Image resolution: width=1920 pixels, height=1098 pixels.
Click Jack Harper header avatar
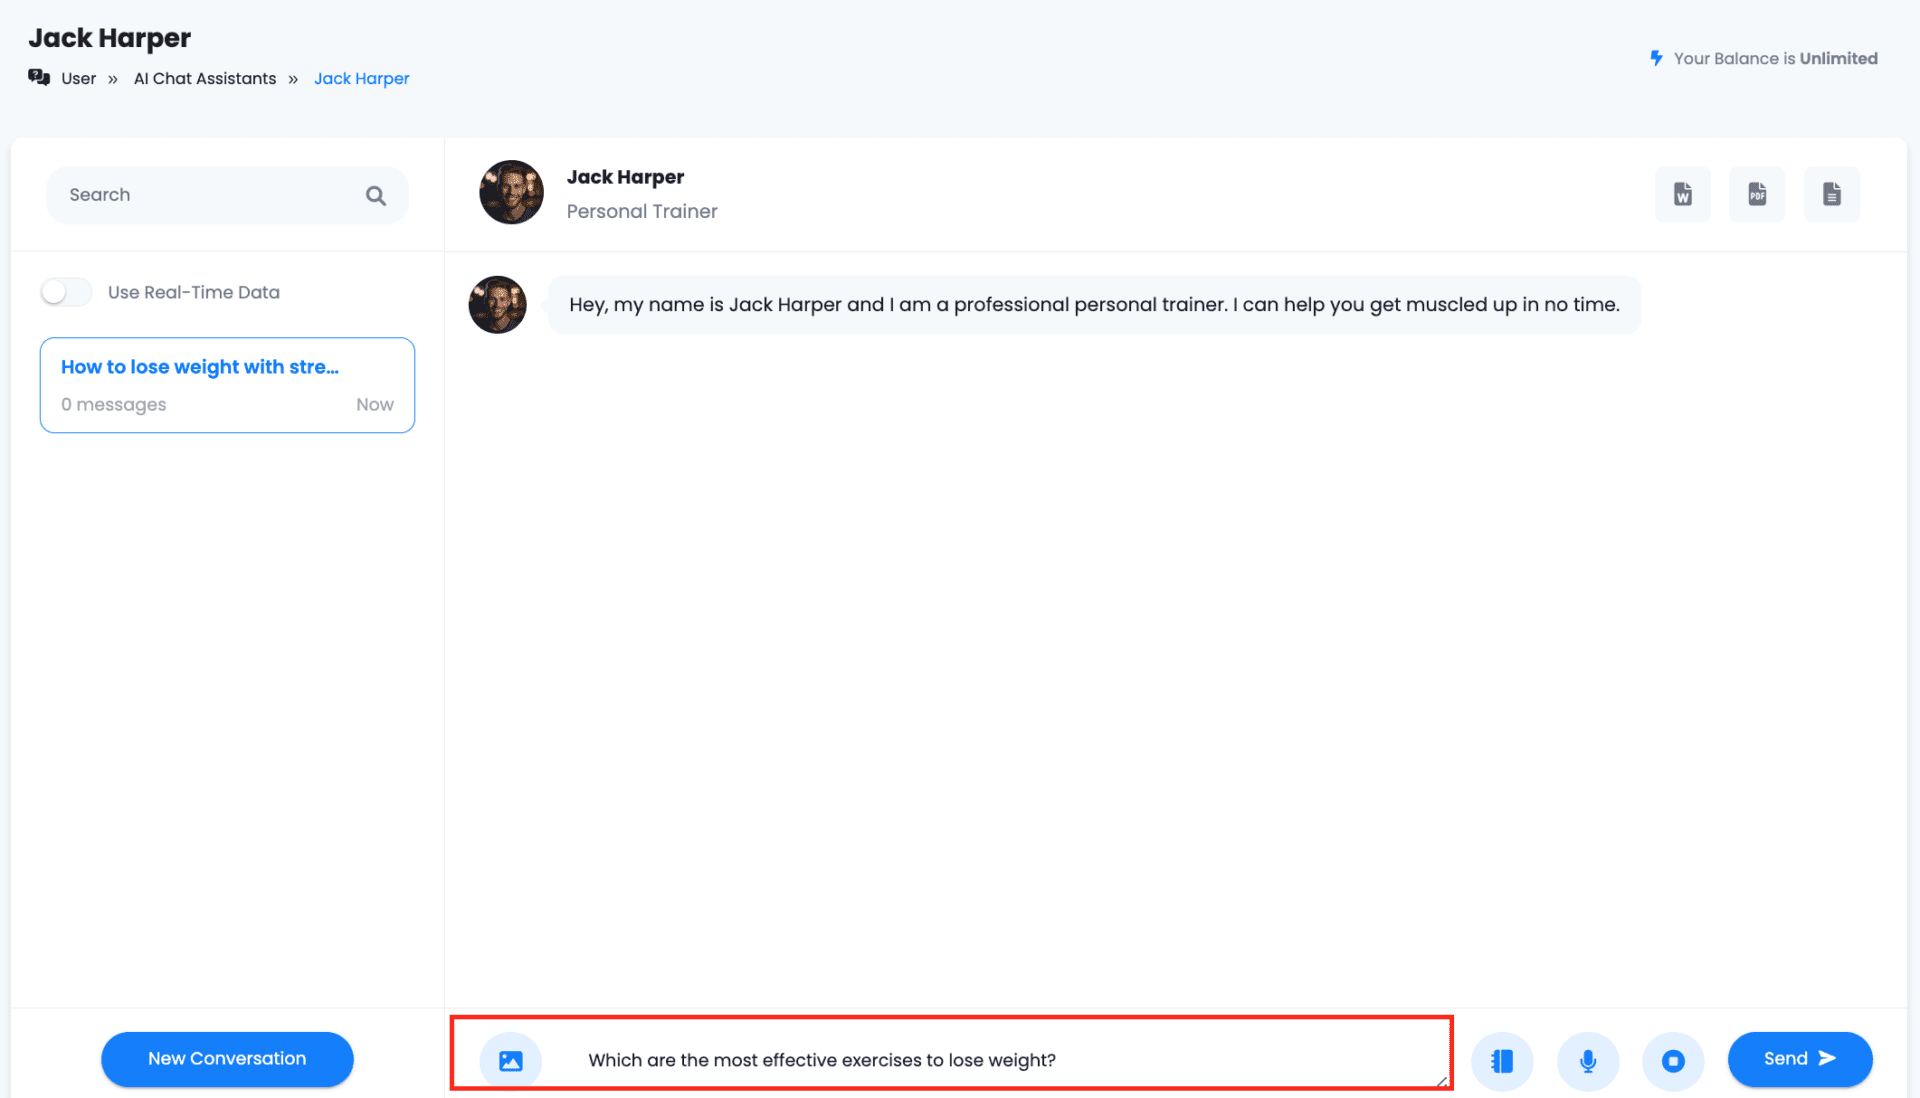click(x=511, y=192)
